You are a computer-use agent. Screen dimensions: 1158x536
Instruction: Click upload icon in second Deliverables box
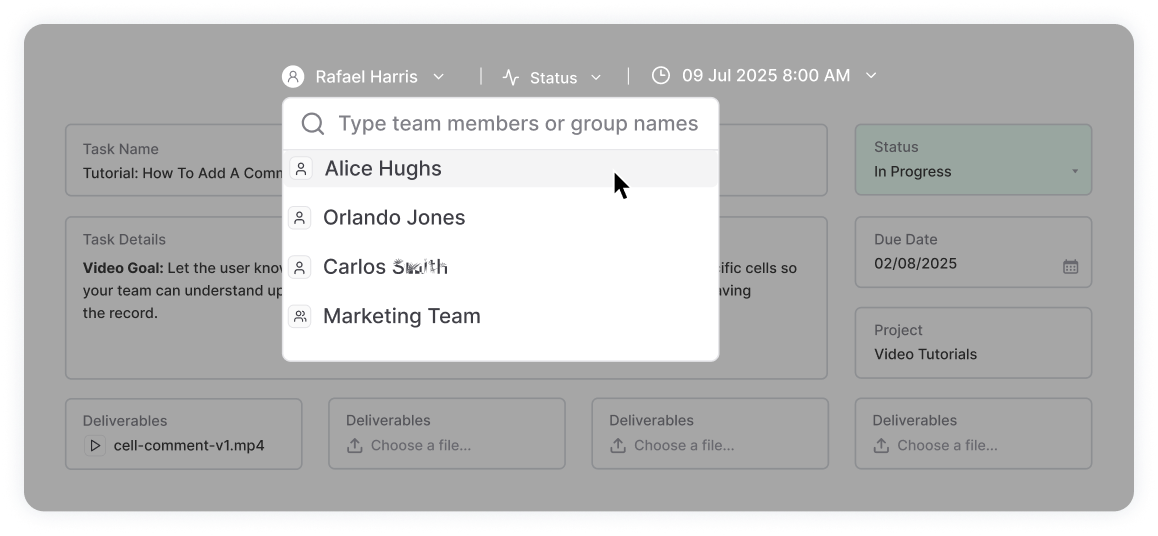point(355,446)
